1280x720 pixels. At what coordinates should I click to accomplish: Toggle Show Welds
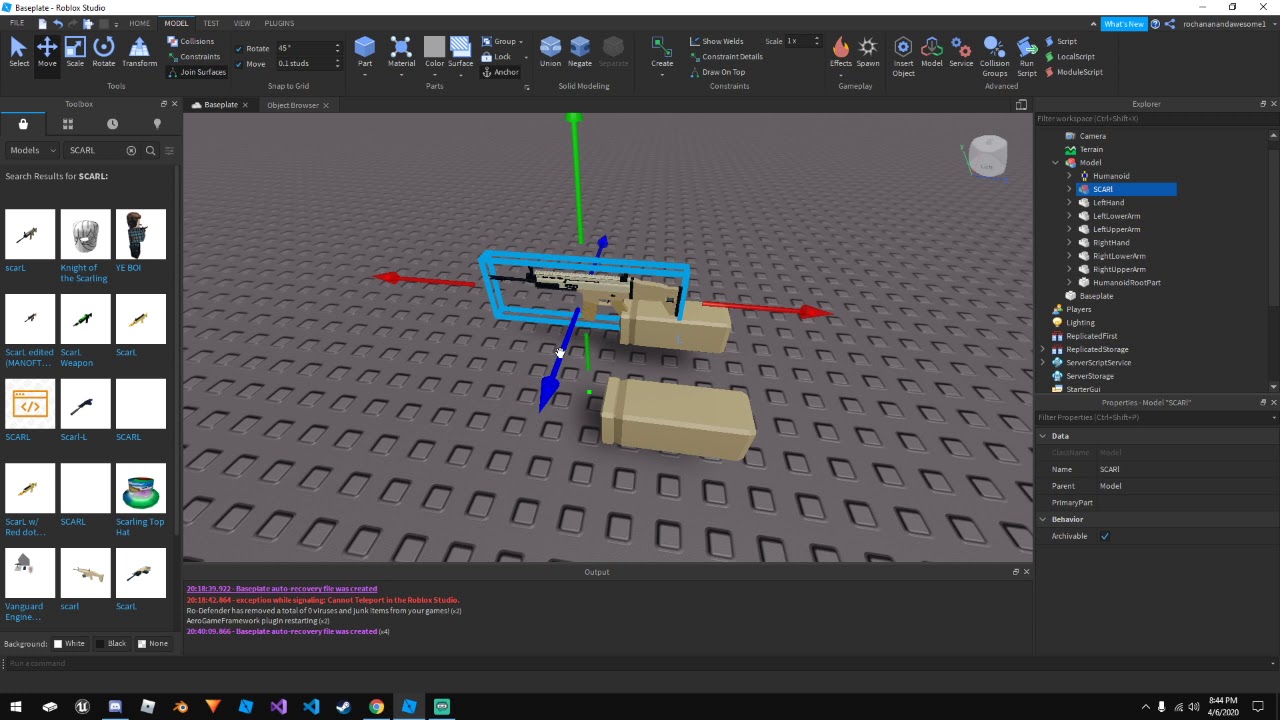(x=716, y=41)
